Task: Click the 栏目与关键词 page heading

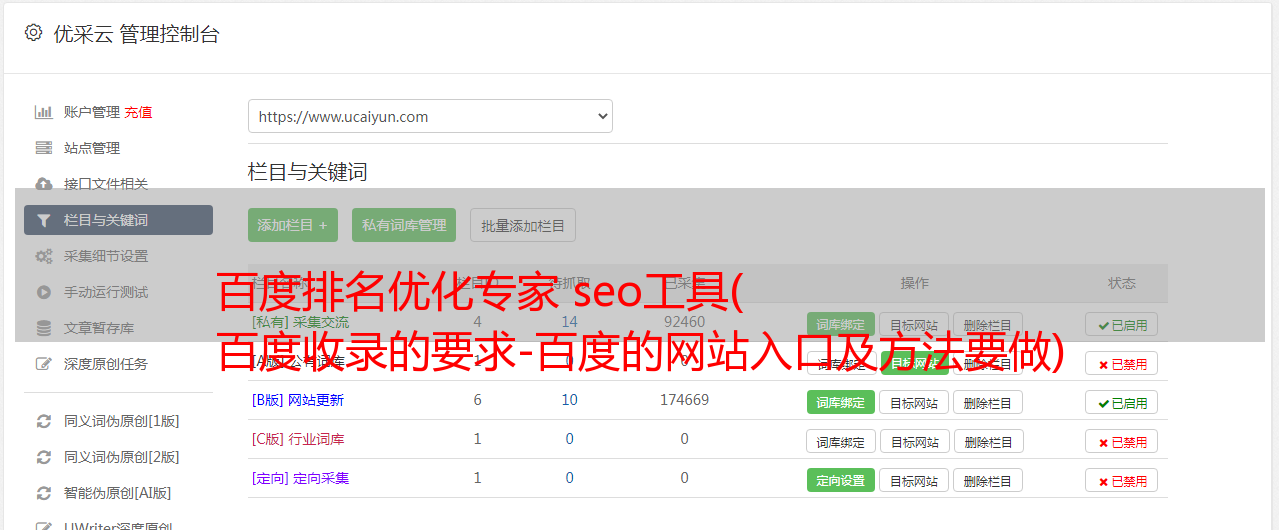Action: click(x=308, y=172)
